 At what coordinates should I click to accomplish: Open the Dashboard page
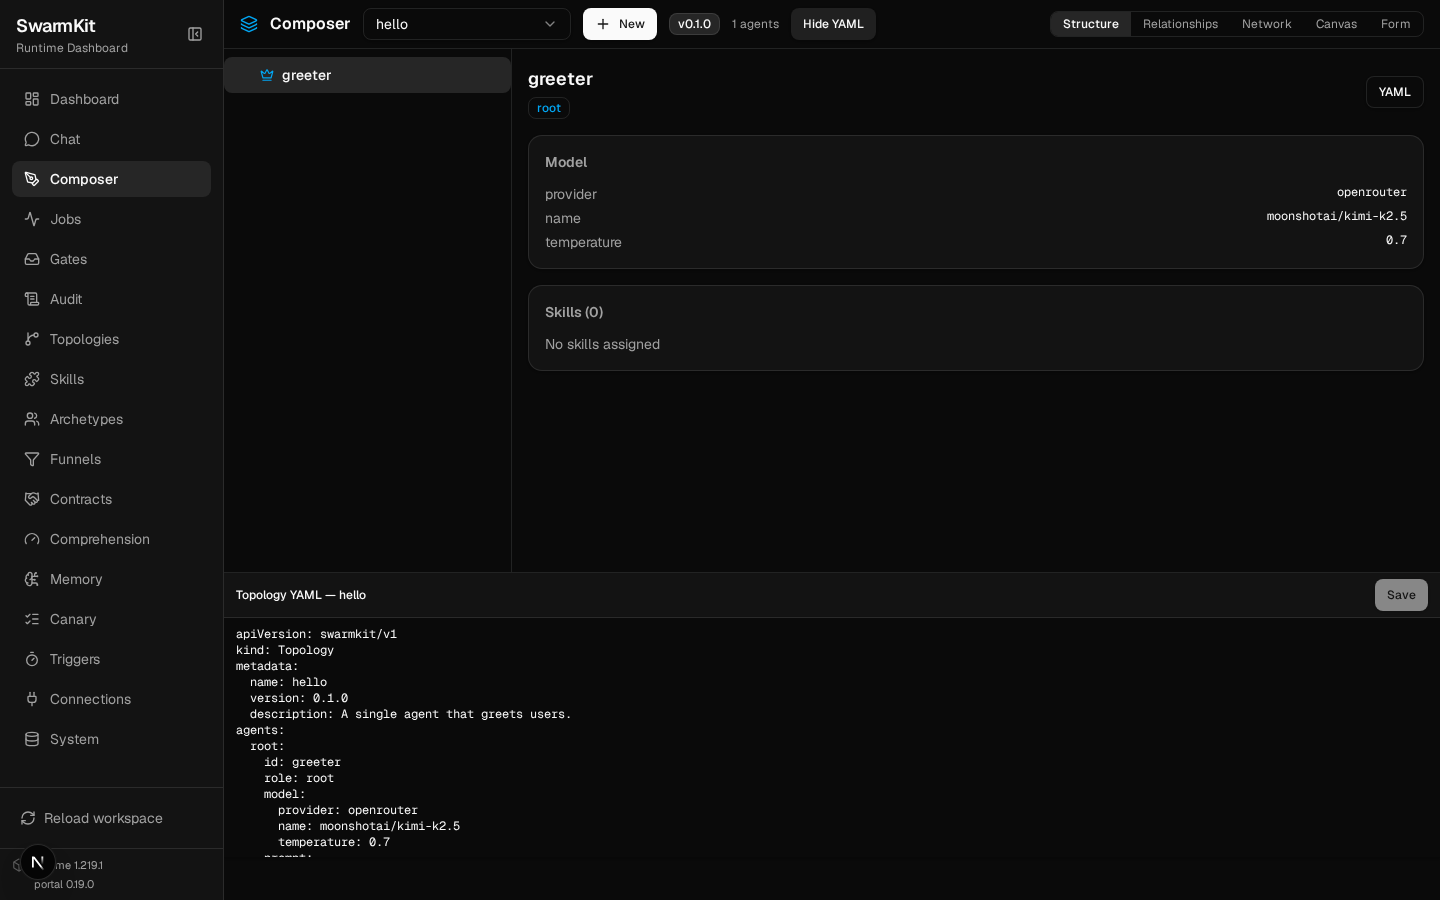tap(111, 99)
